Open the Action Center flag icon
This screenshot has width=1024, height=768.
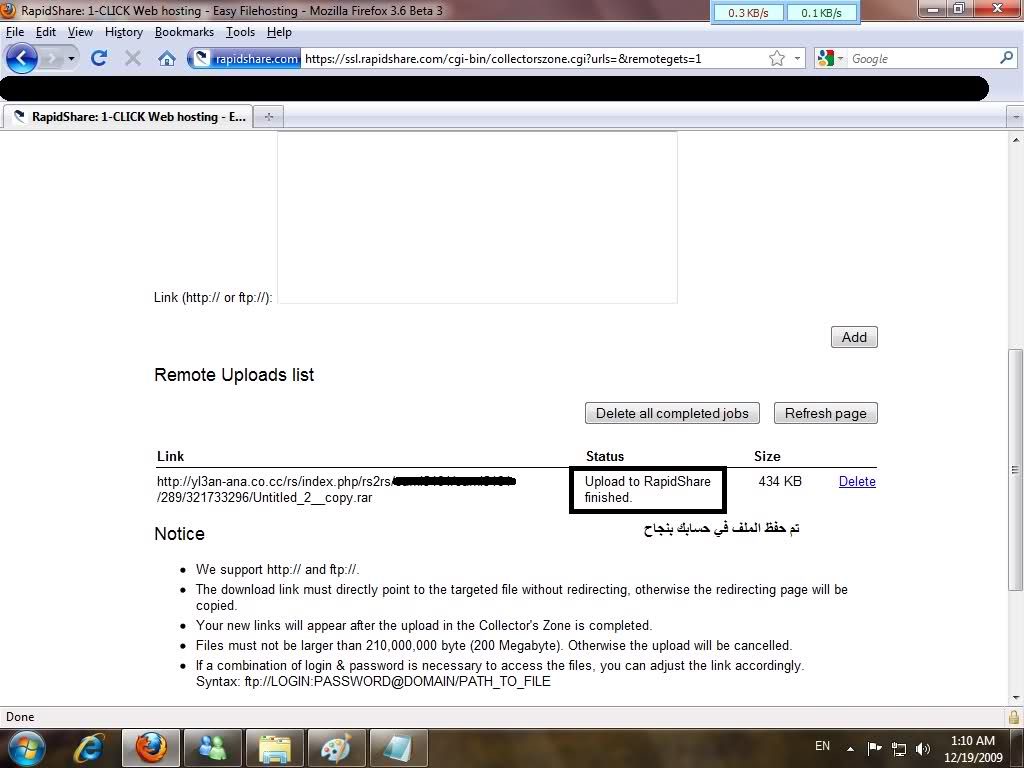pos(874,748)
